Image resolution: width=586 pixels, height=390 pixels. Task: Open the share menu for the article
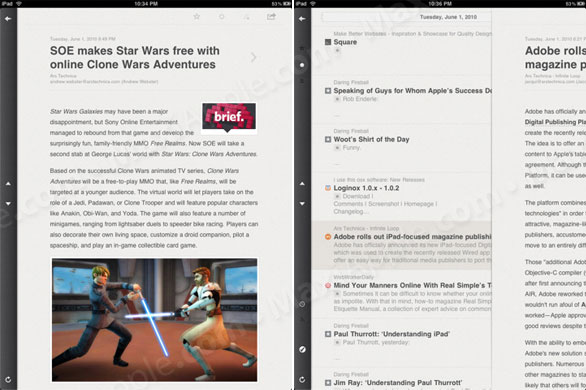tap(271, 16)
